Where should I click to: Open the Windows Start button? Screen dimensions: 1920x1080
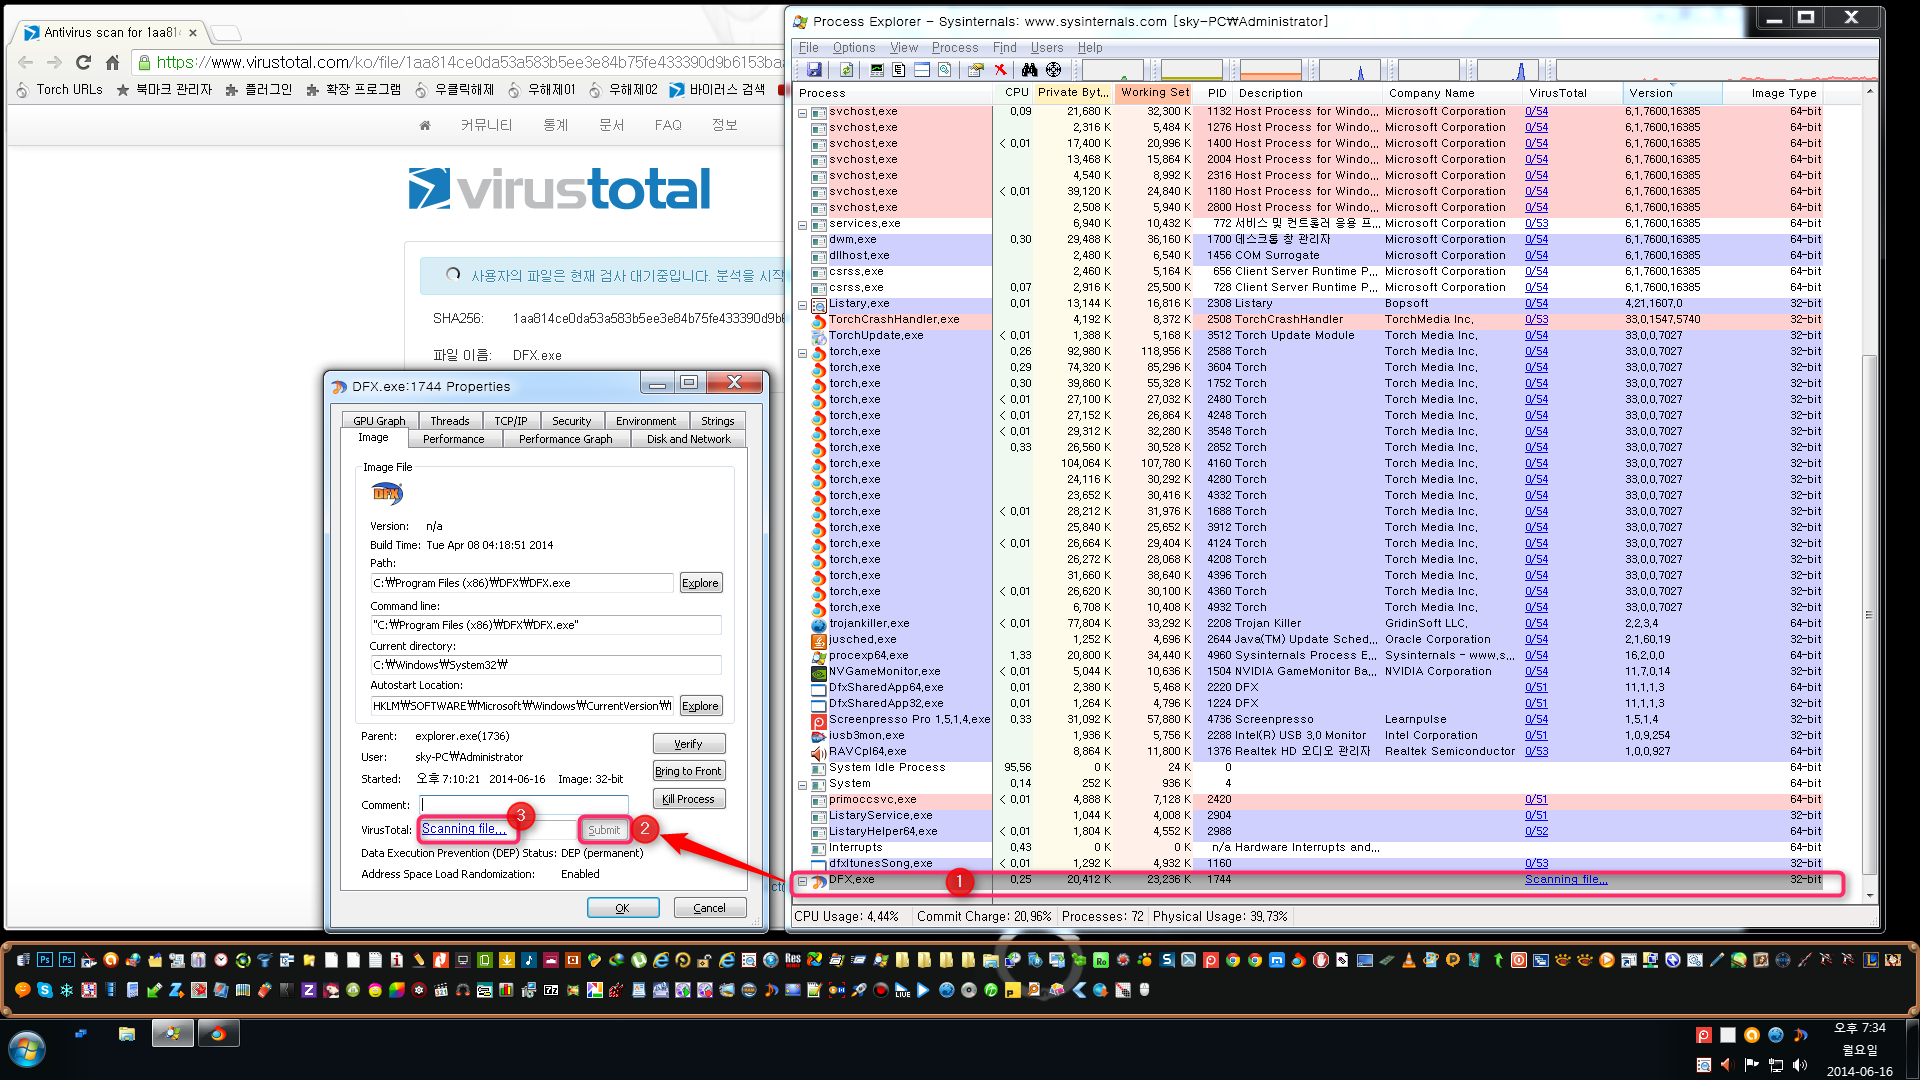[26, 1050]
